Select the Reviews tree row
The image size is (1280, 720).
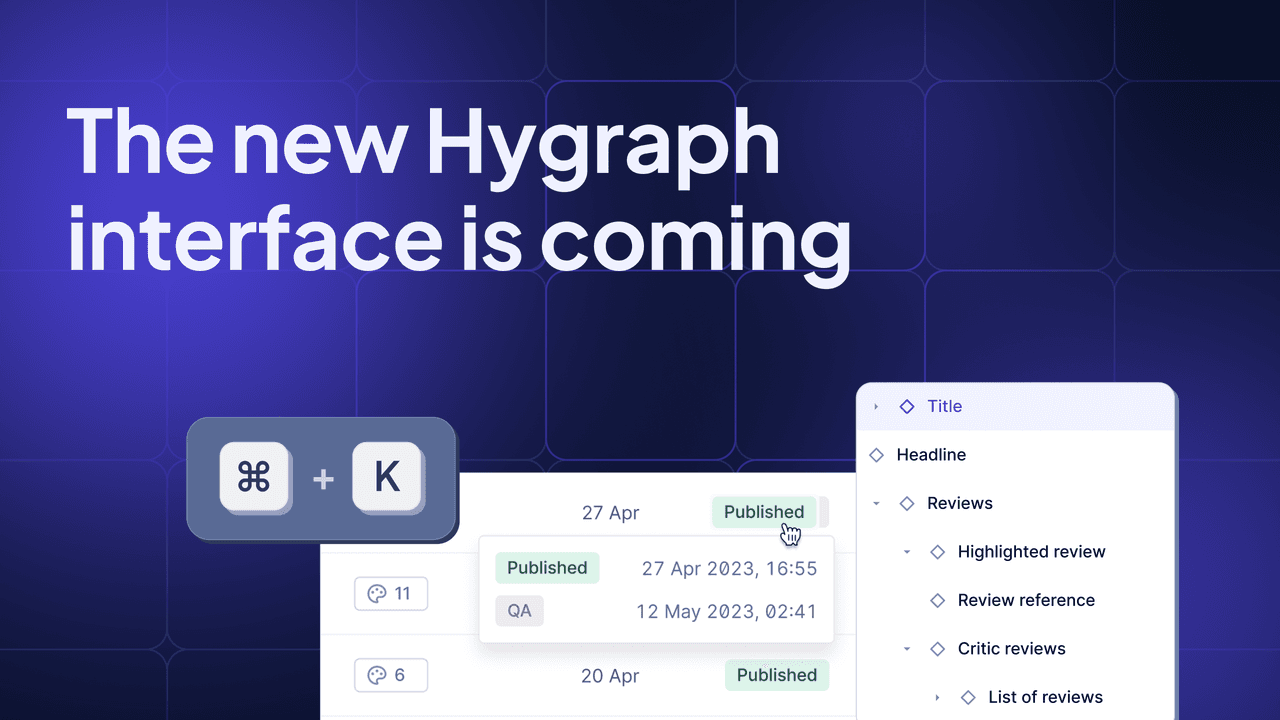[1015, 503]
